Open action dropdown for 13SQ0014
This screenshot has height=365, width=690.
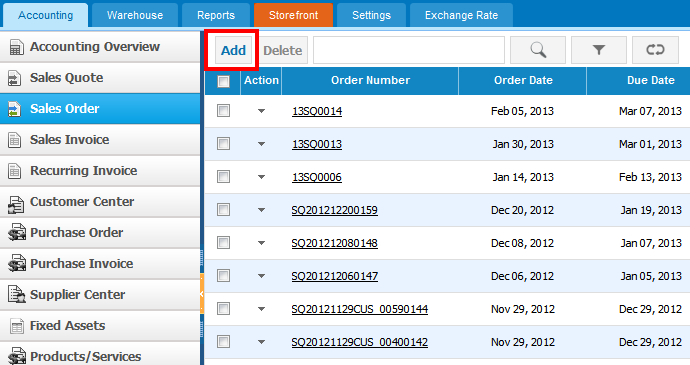point(261,111)
